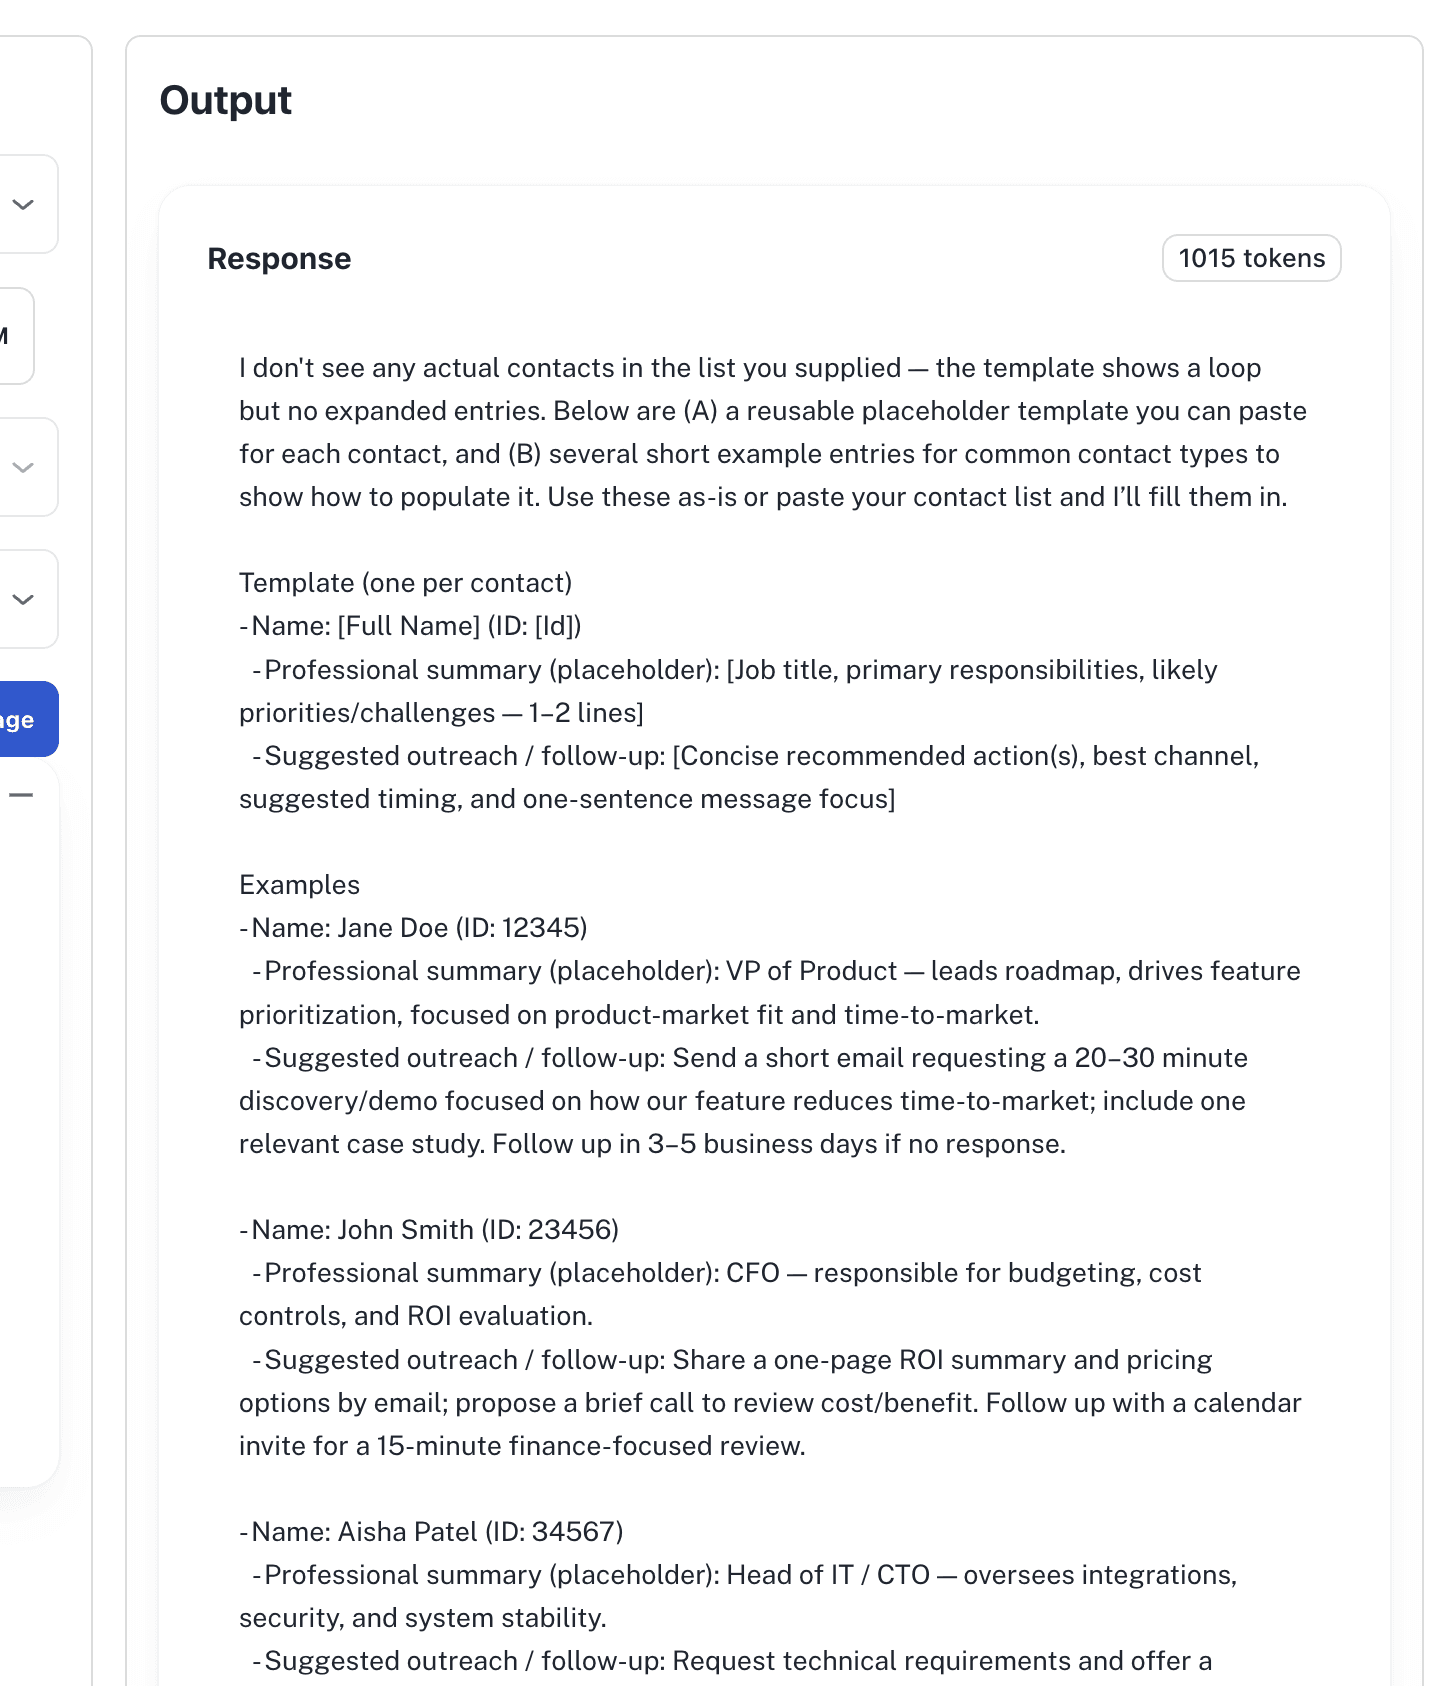The height and width of the screenshot is (1686, 1442).
Task: Click the "Examples" section label
Action: pyautogui.click(x=299, y=885)
